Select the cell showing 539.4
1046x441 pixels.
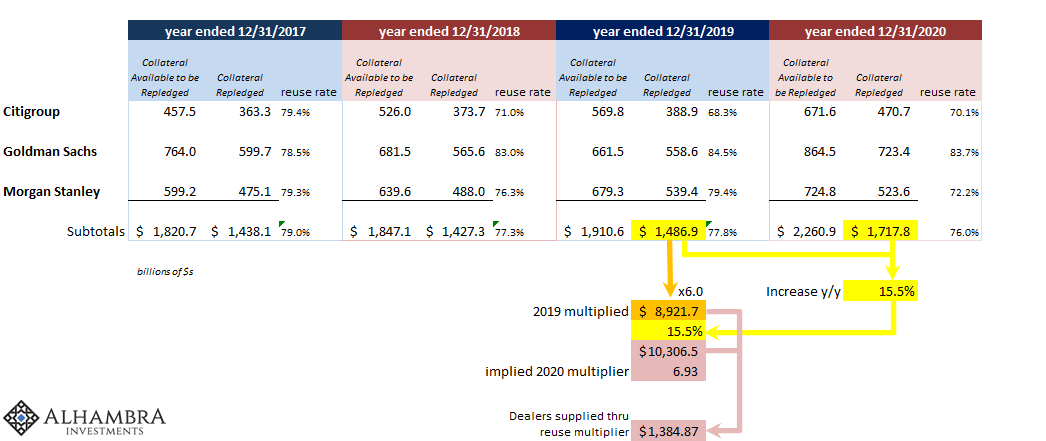[x=682, y=192]
